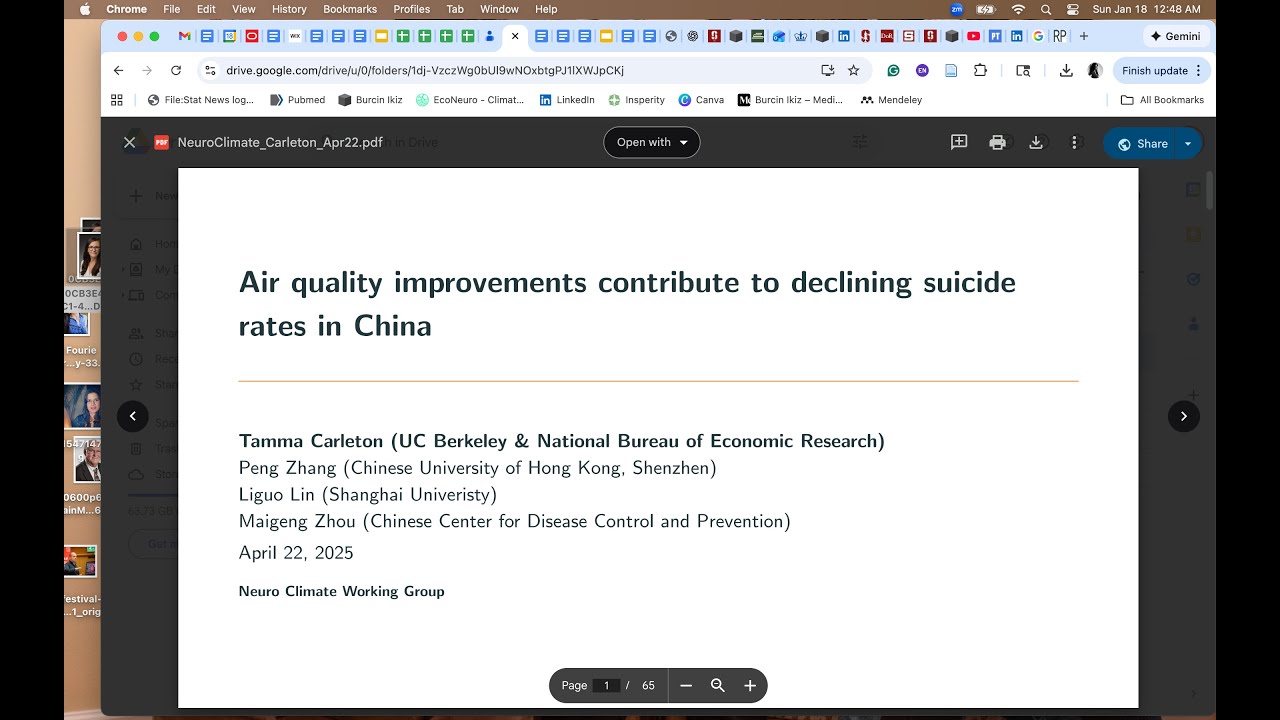The width and height of the screenshot is (1280, 720).
Task: Open Gemini in Chrome
Action: (1177, 36)
